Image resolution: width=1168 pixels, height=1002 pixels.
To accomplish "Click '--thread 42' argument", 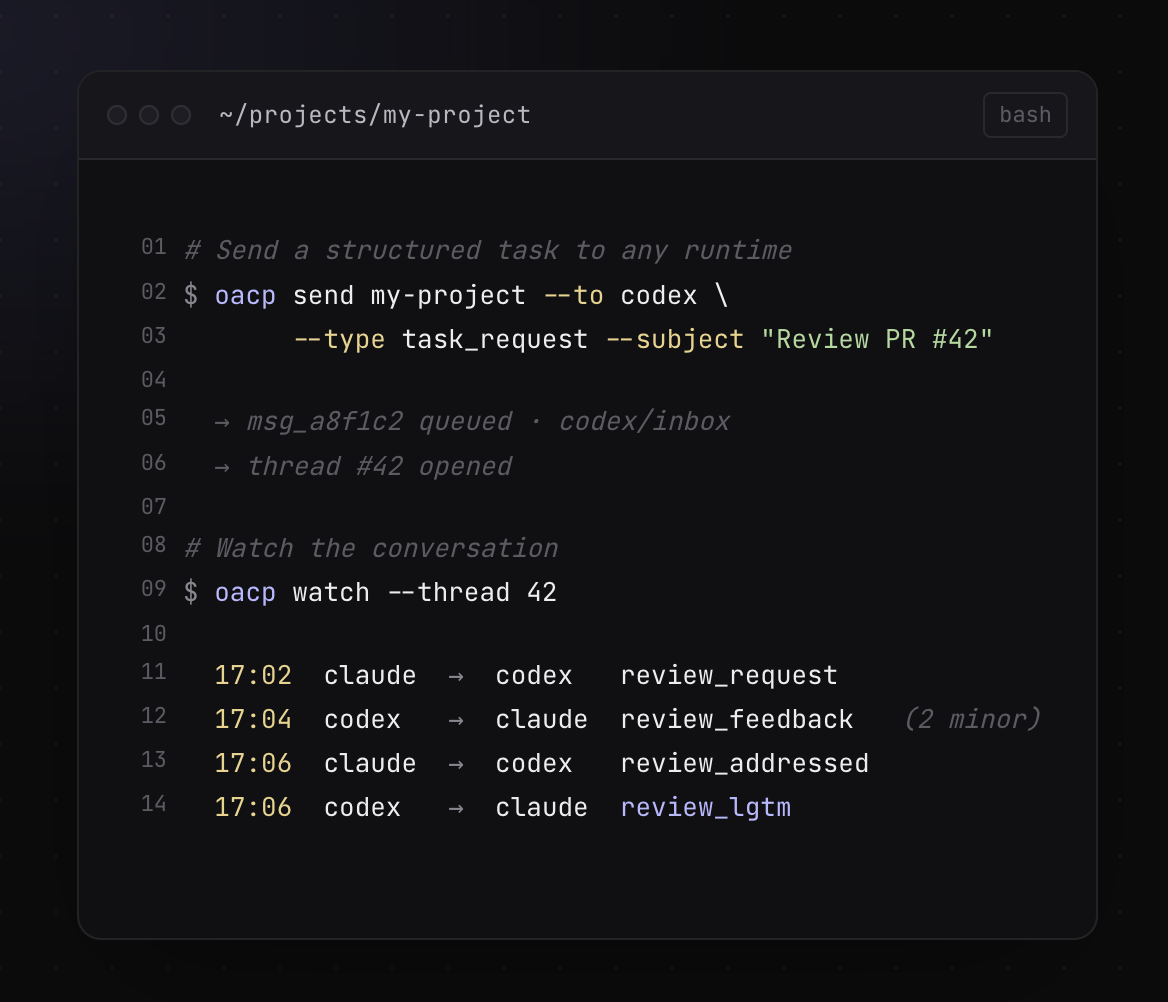I will click(472, 593).
